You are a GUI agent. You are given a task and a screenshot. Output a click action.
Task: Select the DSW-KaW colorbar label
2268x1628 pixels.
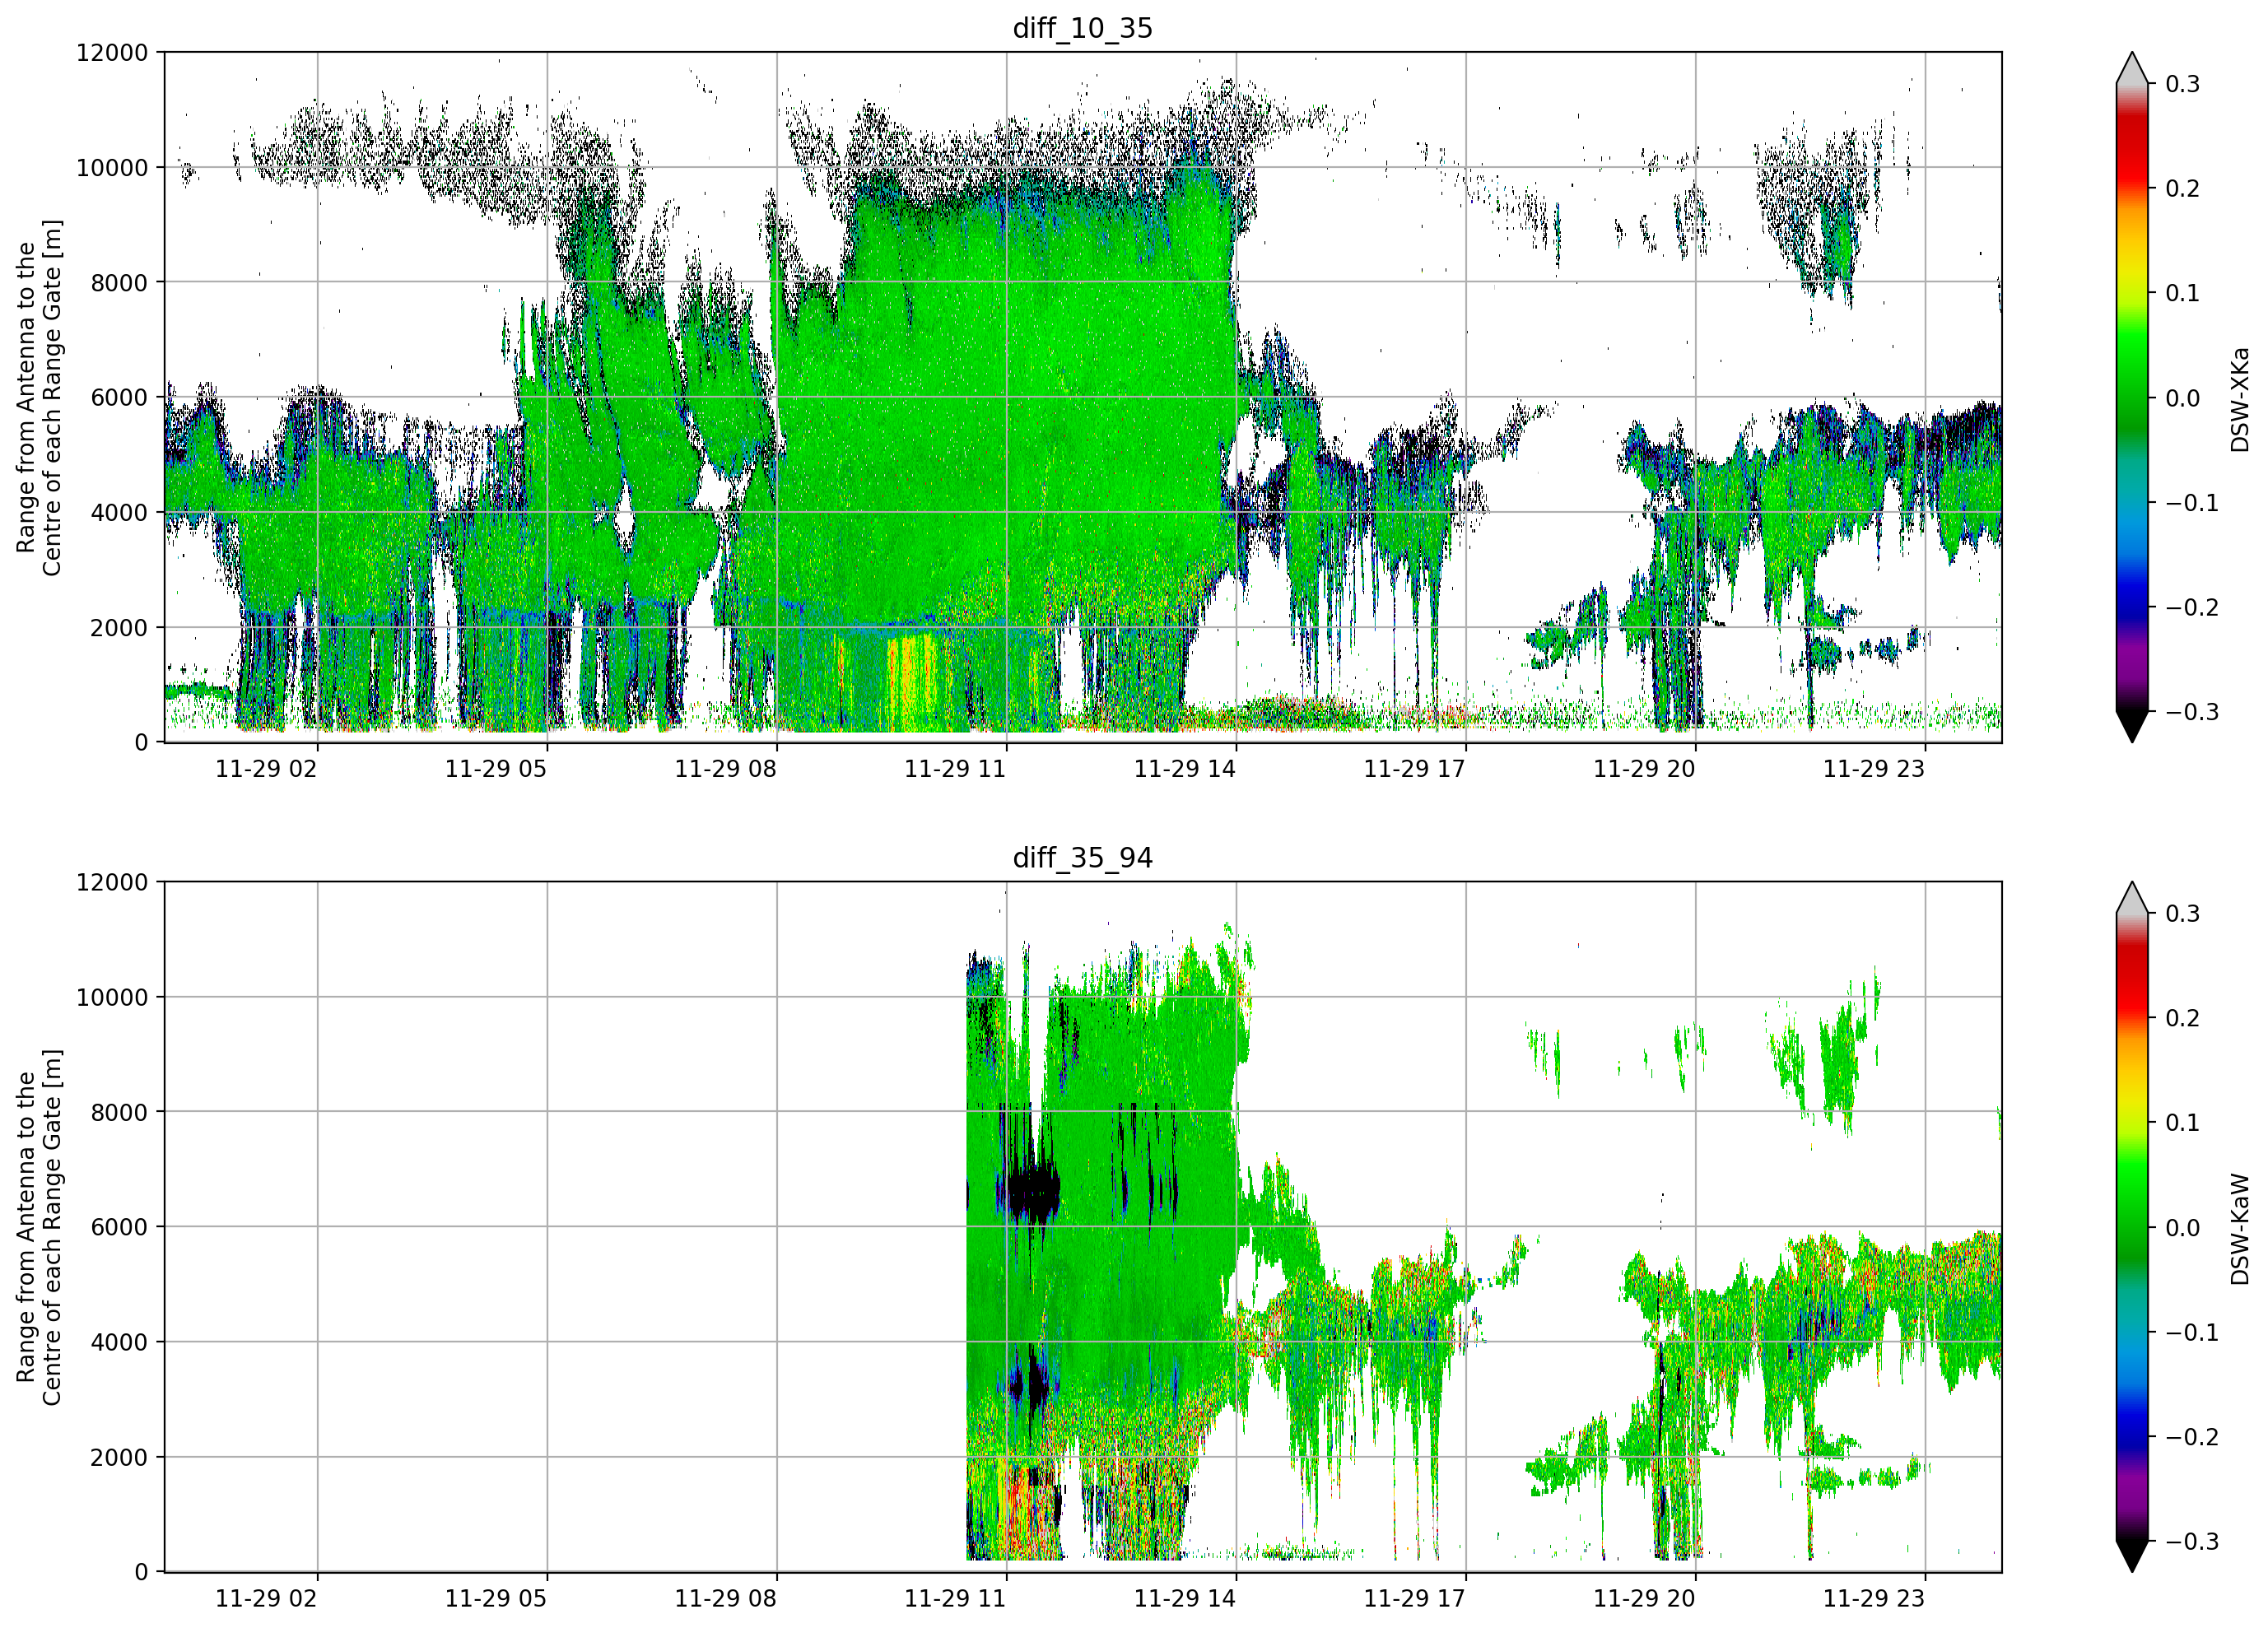pos(2239,1229)
